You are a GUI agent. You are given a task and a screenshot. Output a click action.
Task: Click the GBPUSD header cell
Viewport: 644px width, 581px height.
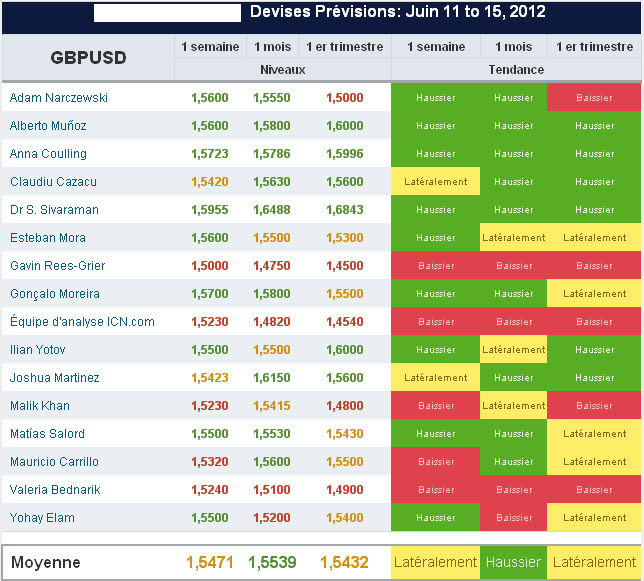tap(88, 57)
